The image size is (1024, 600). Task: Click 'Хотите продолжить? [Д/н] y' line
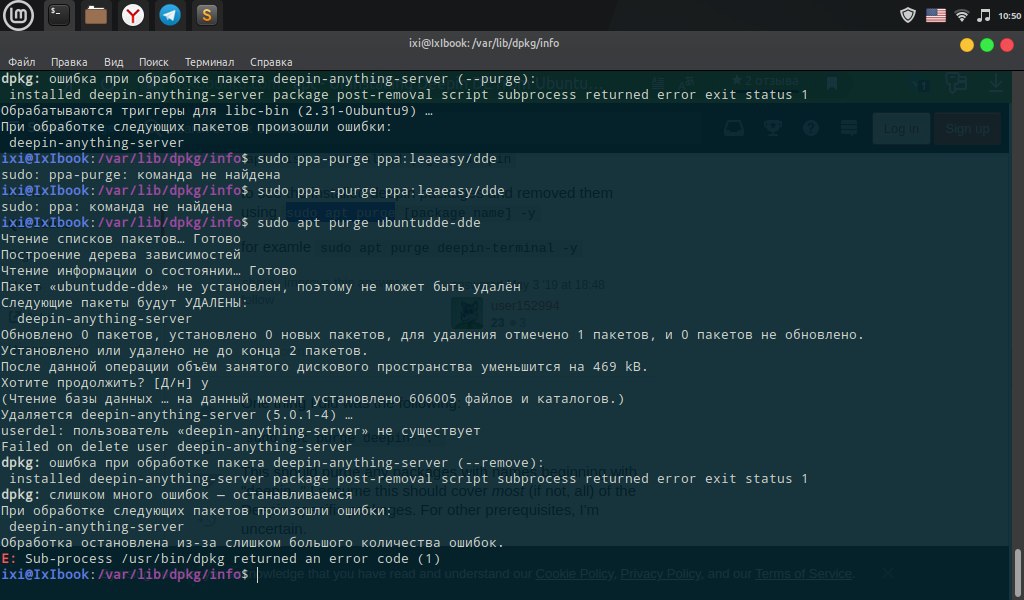(104, 383)
